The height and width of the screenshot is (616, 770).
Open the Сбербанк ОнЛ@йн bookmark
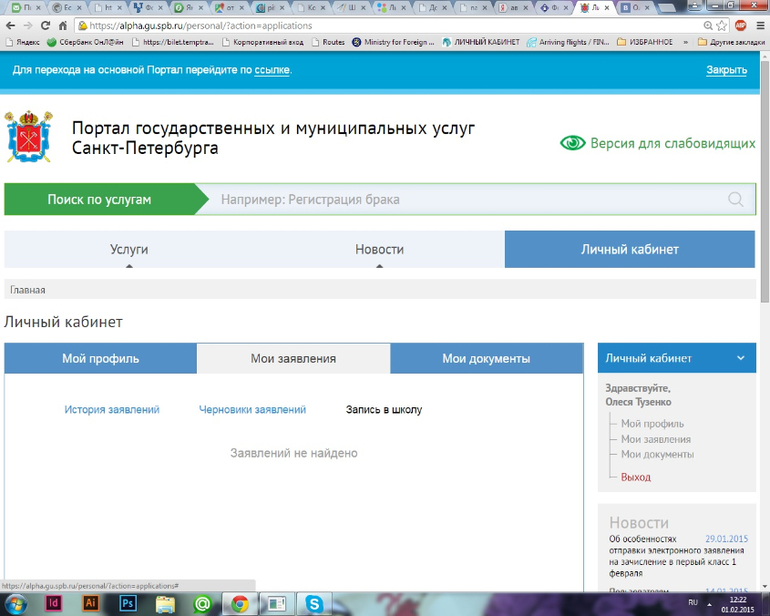coord(85,42)
